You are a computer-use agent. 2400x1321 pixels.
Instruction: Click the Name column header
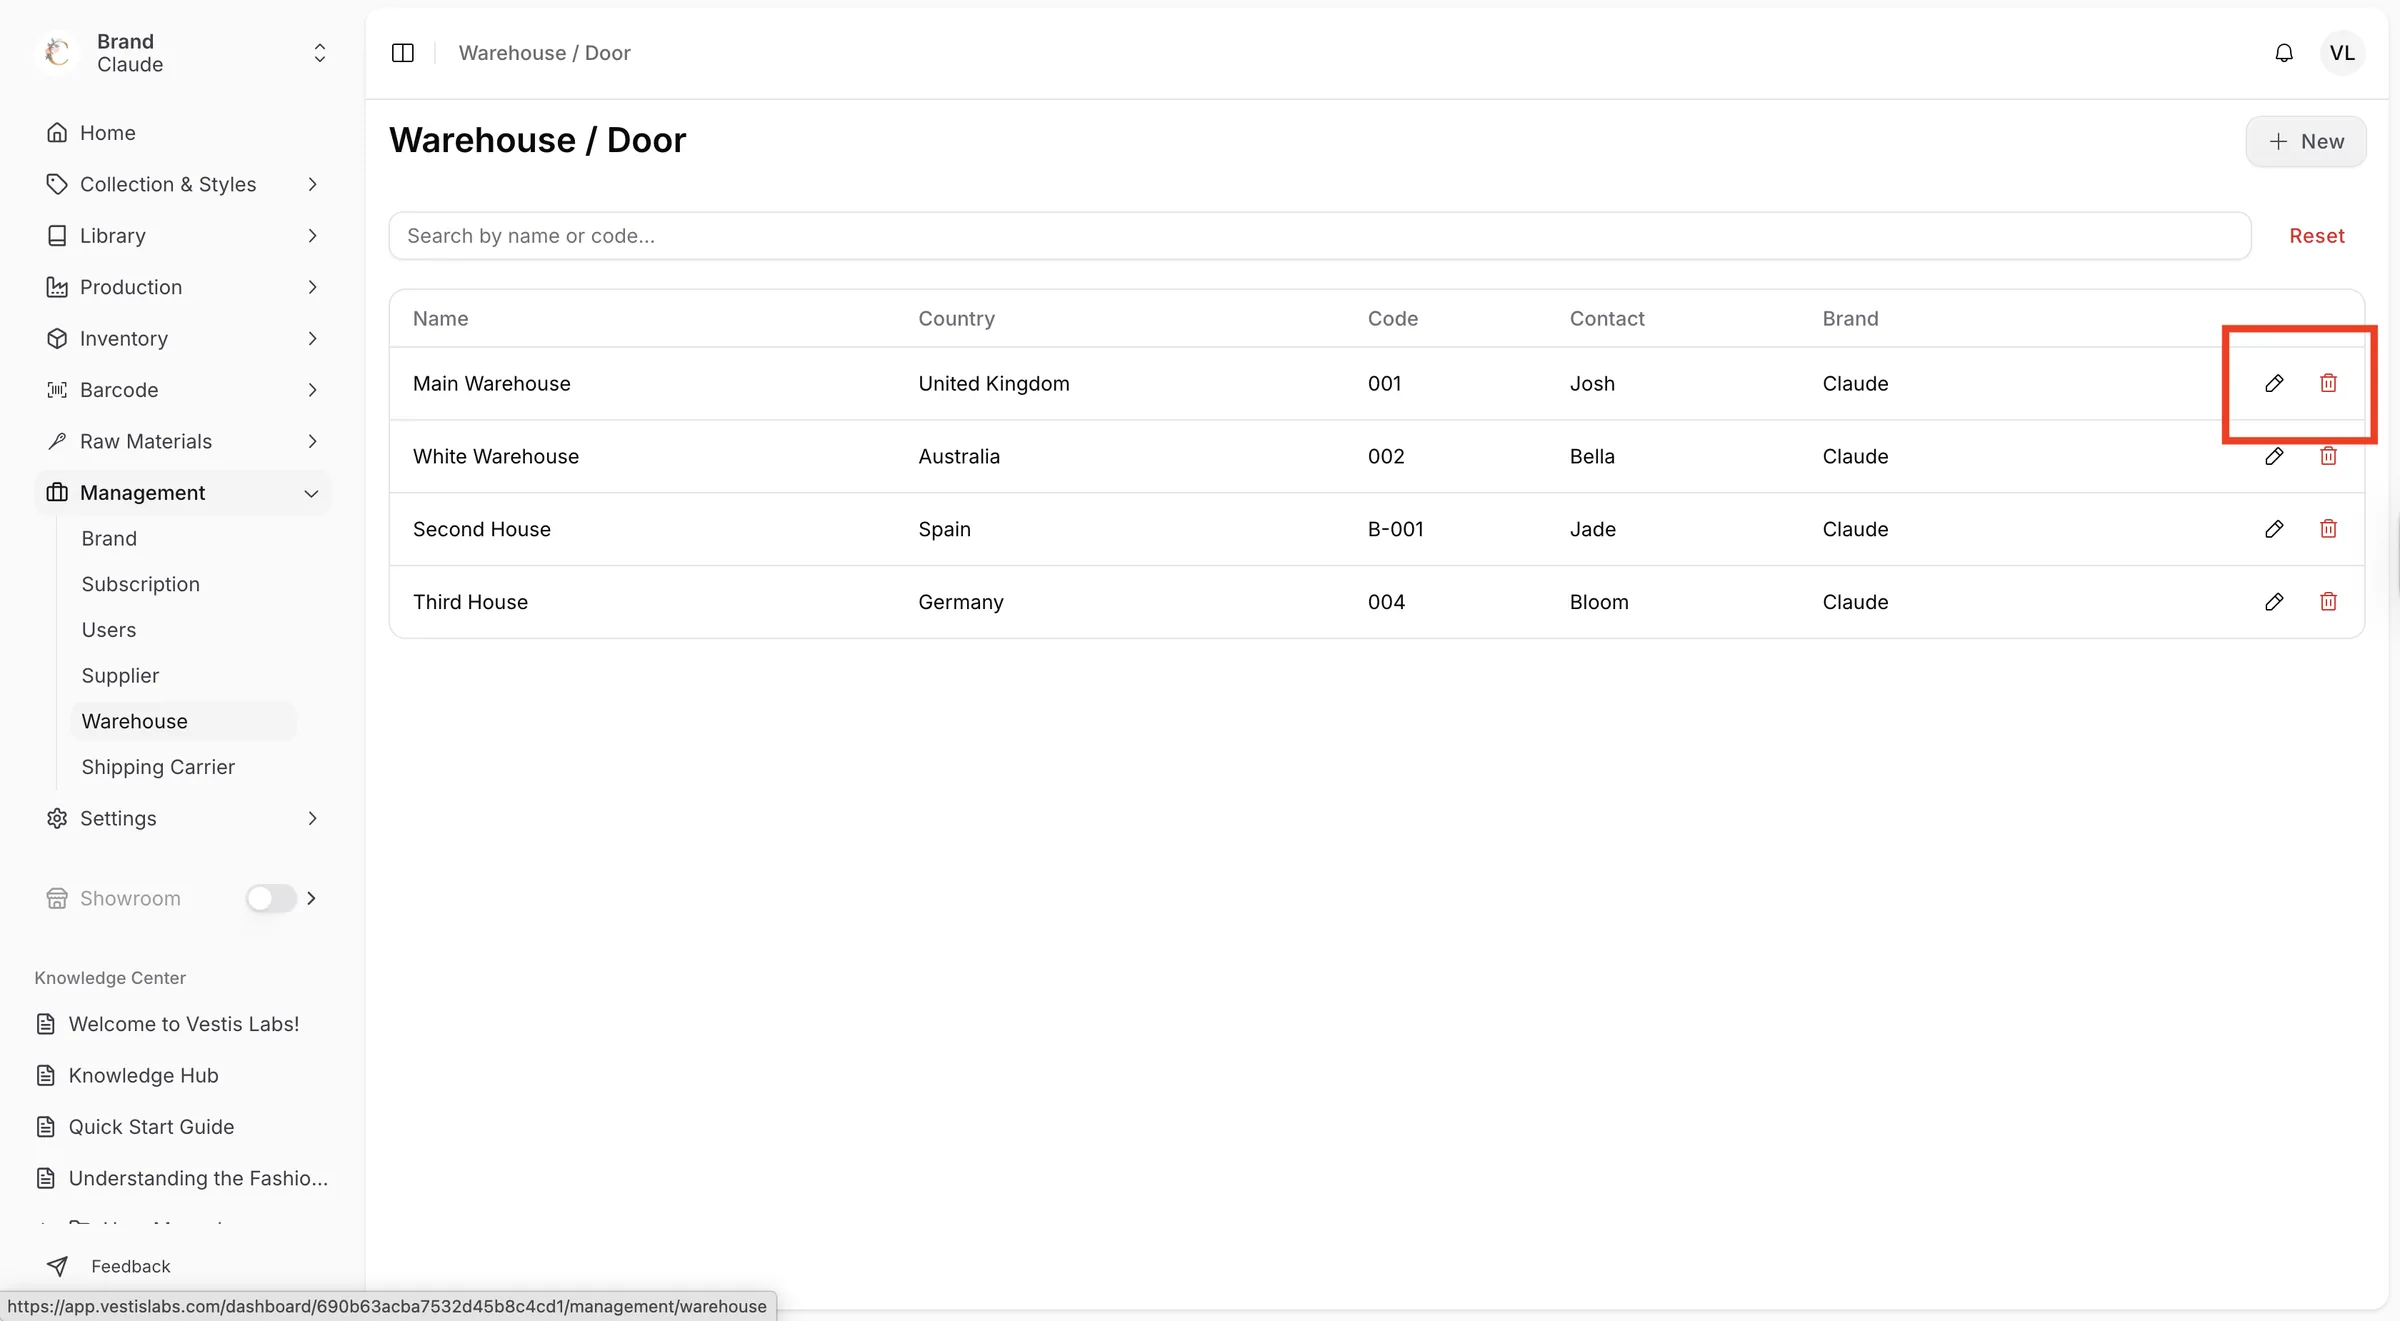(441, 319)
